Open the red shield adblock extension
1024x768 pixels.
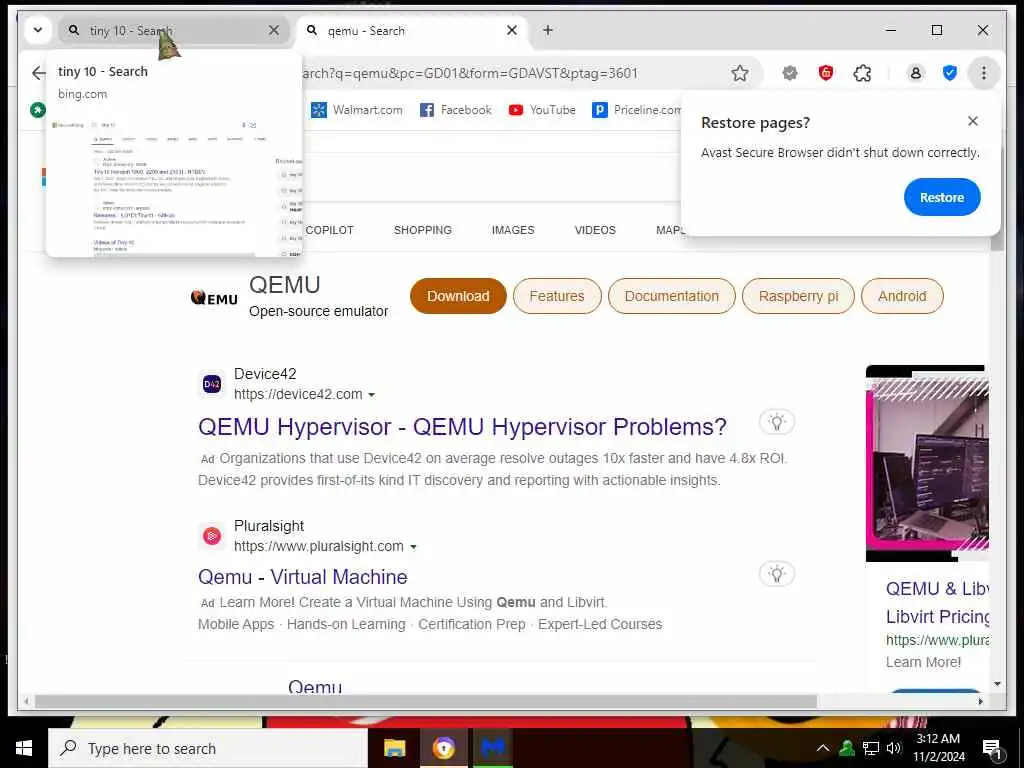825,73
